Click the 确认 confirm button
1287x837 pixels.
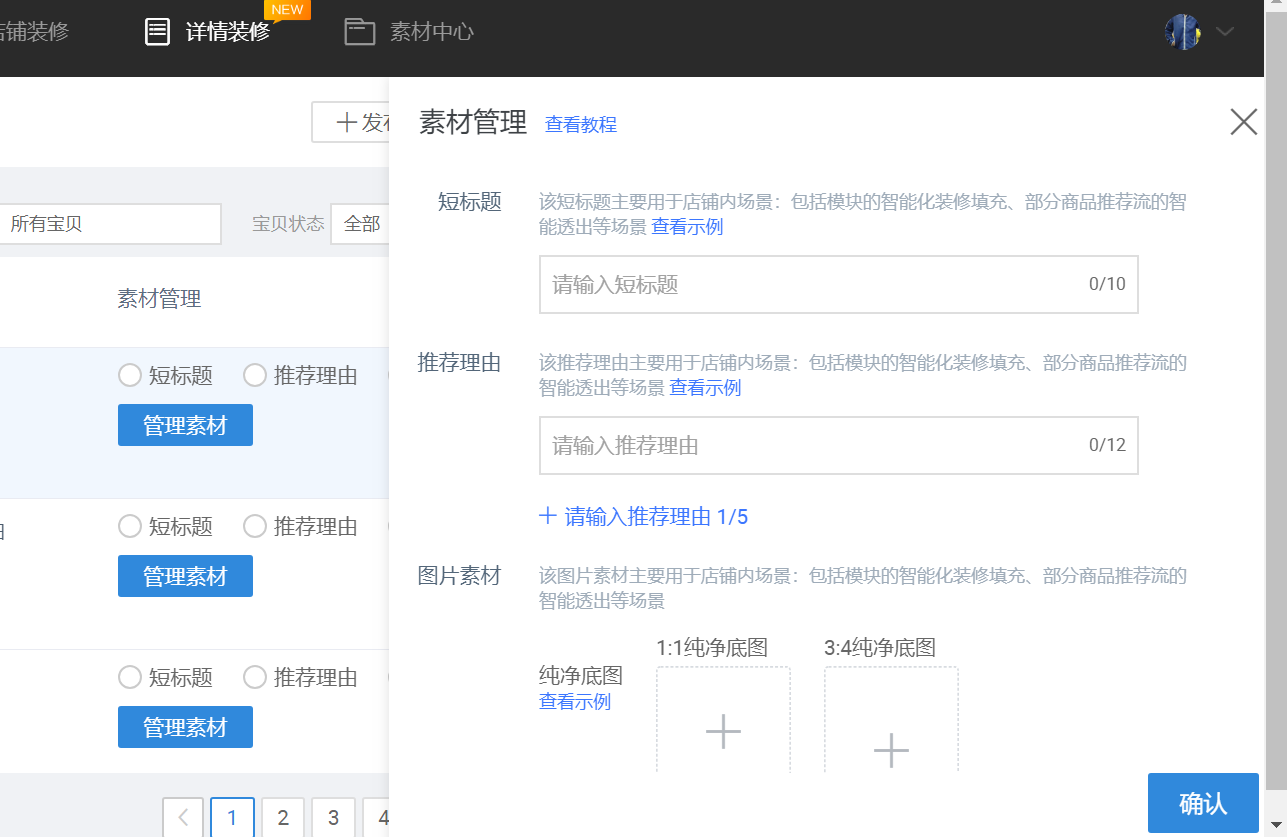pos(1202,802)
